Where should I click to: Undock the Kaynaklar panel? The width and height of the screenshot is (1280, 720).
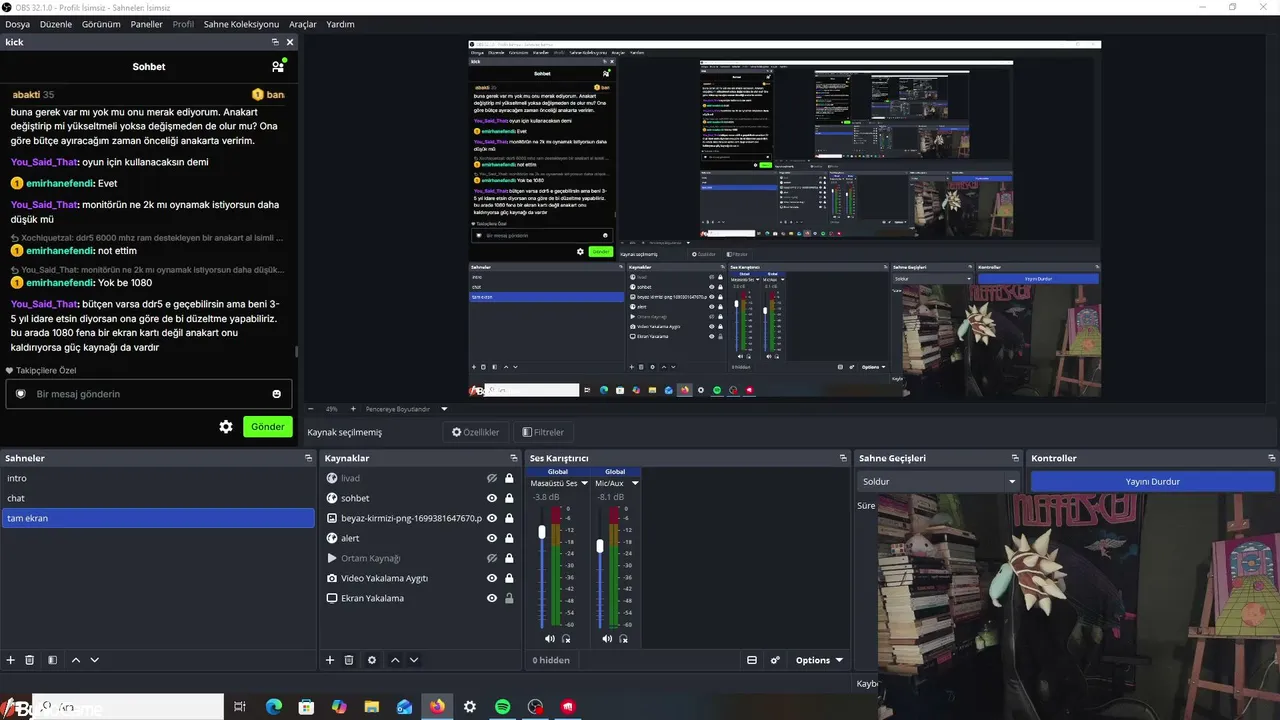(513, 458)
